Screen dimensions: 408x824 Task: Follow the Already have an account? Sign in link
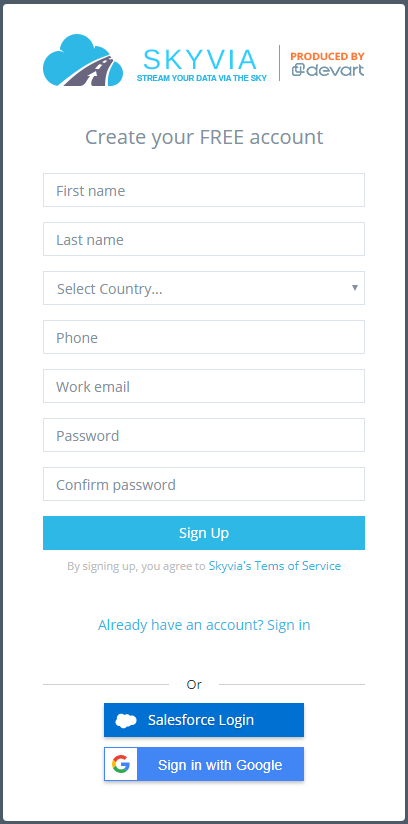pos(204,625)
